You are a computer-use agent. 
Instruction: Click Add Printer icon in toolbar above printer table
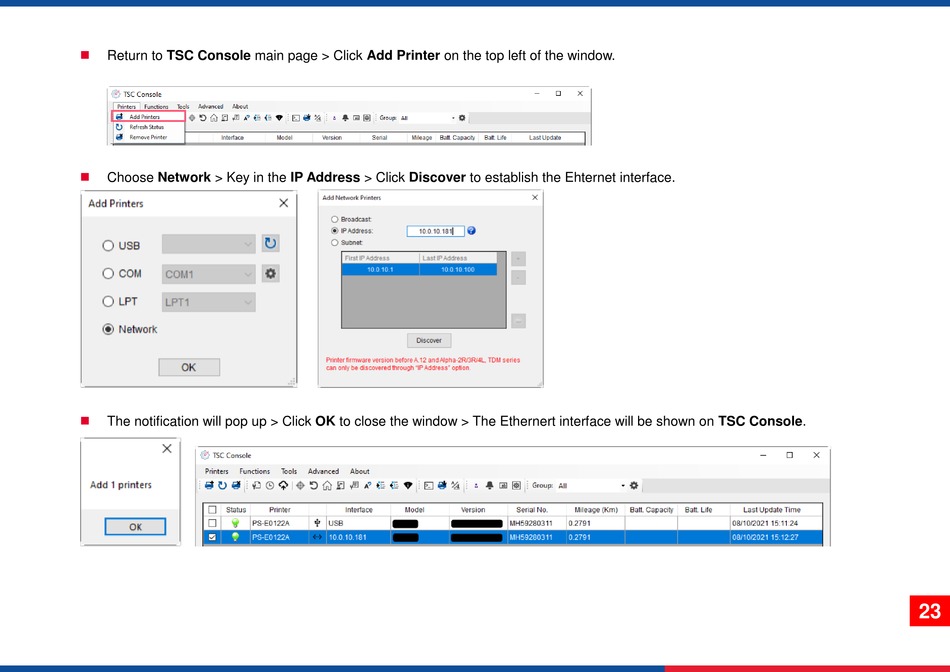coord(209,485)
